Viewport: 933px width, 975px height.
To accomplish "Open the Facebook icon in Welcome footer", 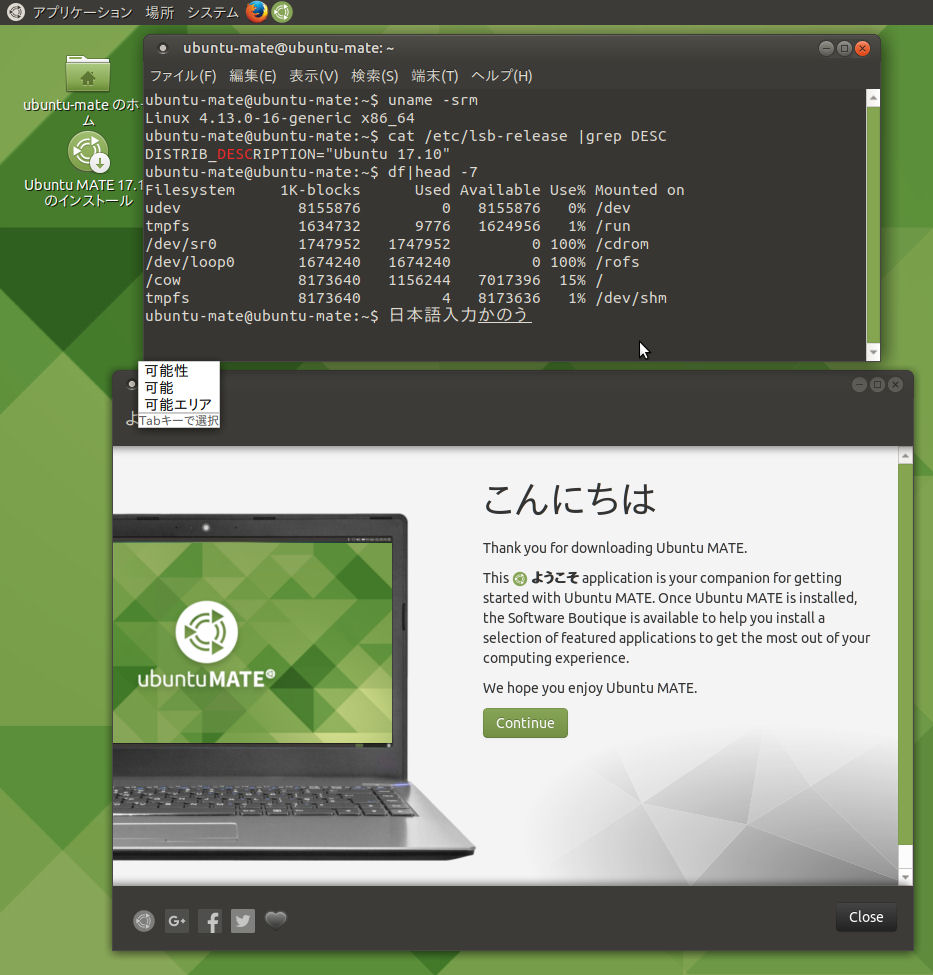I will 210,921.
